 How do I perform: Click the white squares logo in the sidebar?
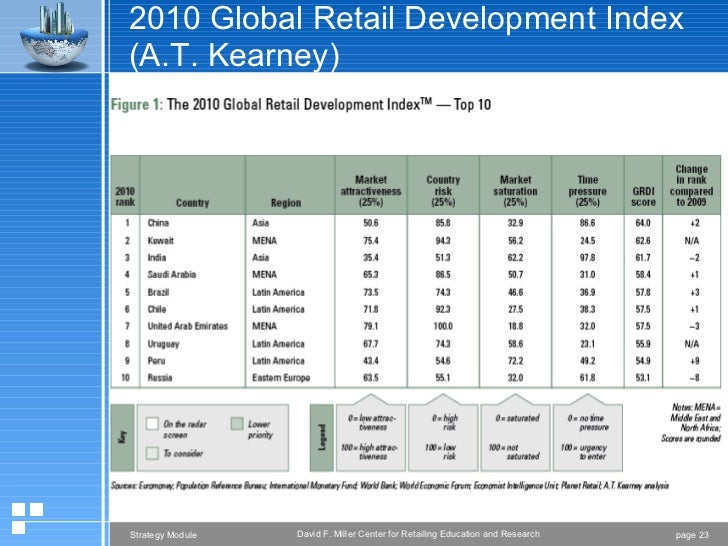[x=27, y=518]
